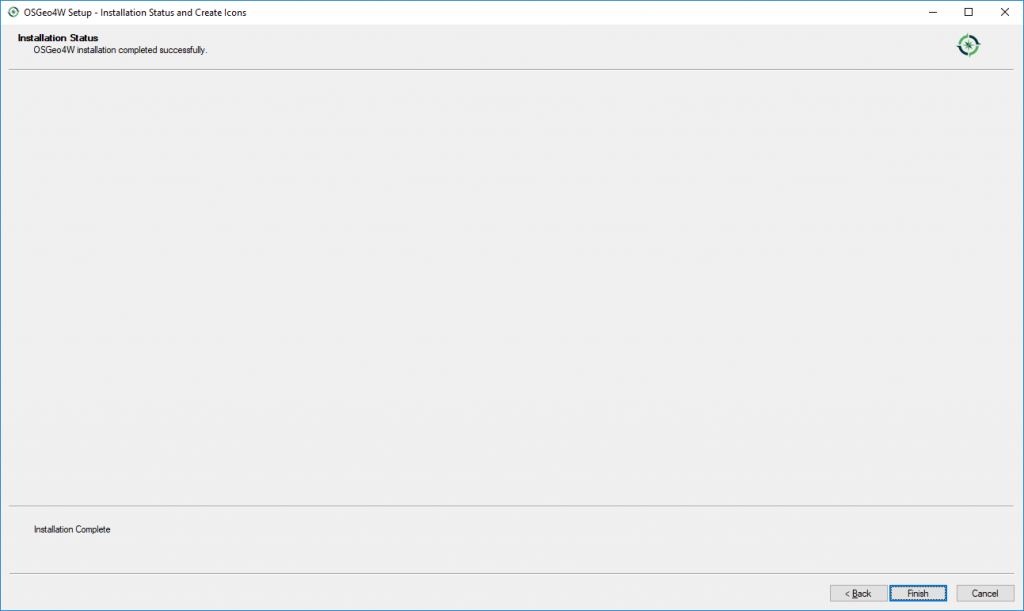Click the word OSGeo4W in status message
Image resolution: width=1024 pixels, height=611 pixels.
pos(54,50)
